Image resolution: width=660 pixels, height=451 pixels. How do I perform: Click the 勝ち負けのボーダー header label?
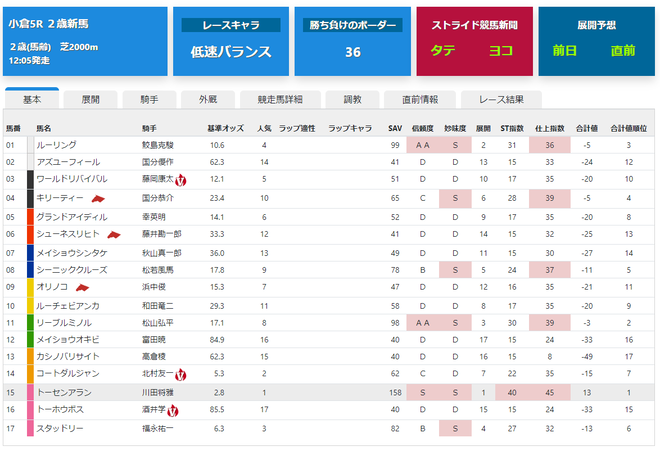pyautogui.click(x=353, y=25)
